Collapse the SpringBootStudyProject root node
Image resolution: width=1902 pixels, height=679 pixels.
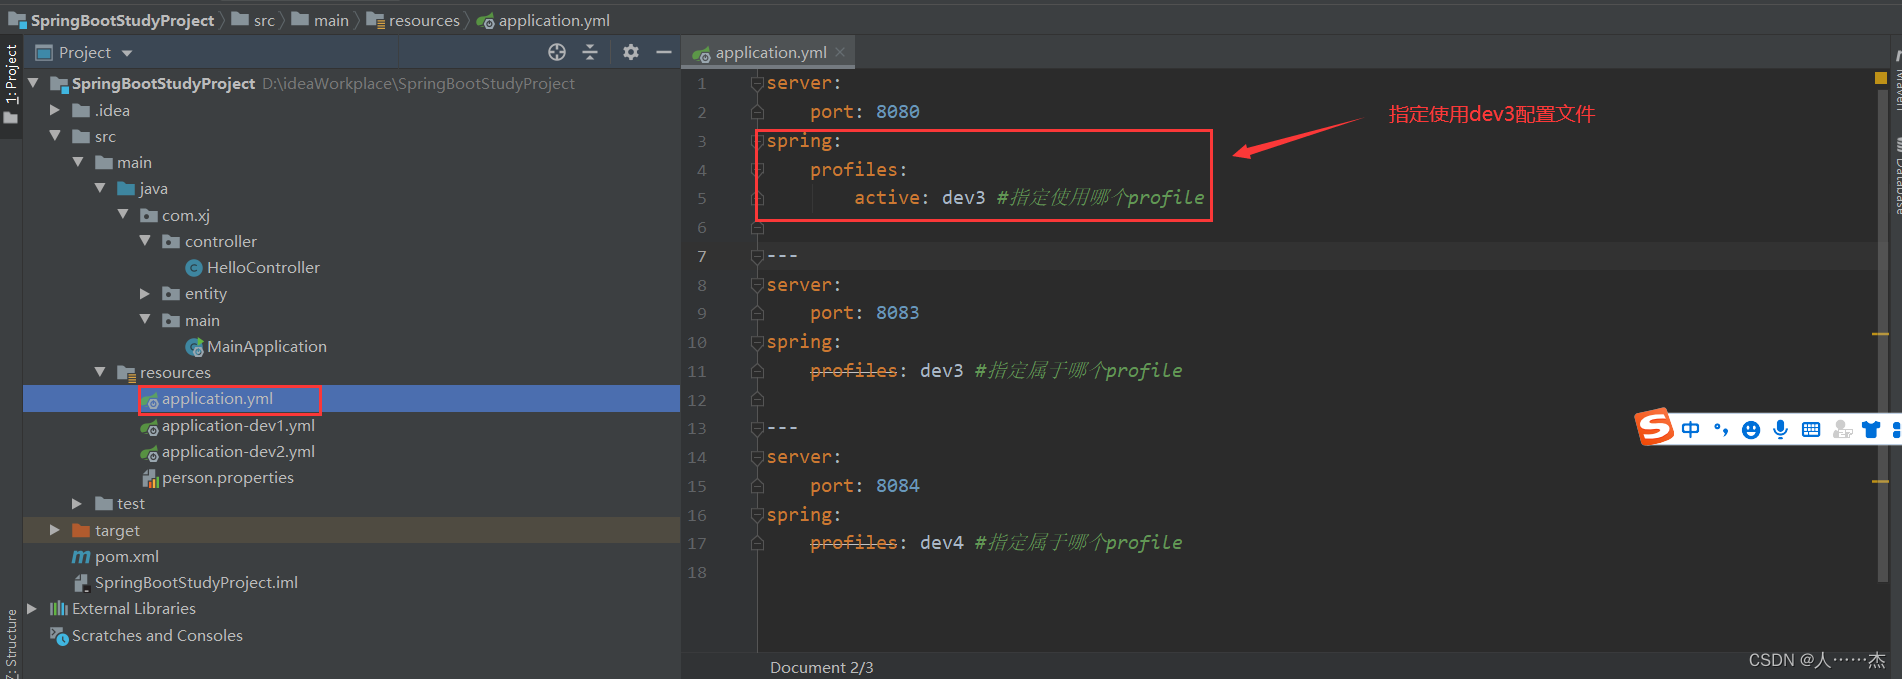click(34, 83)
